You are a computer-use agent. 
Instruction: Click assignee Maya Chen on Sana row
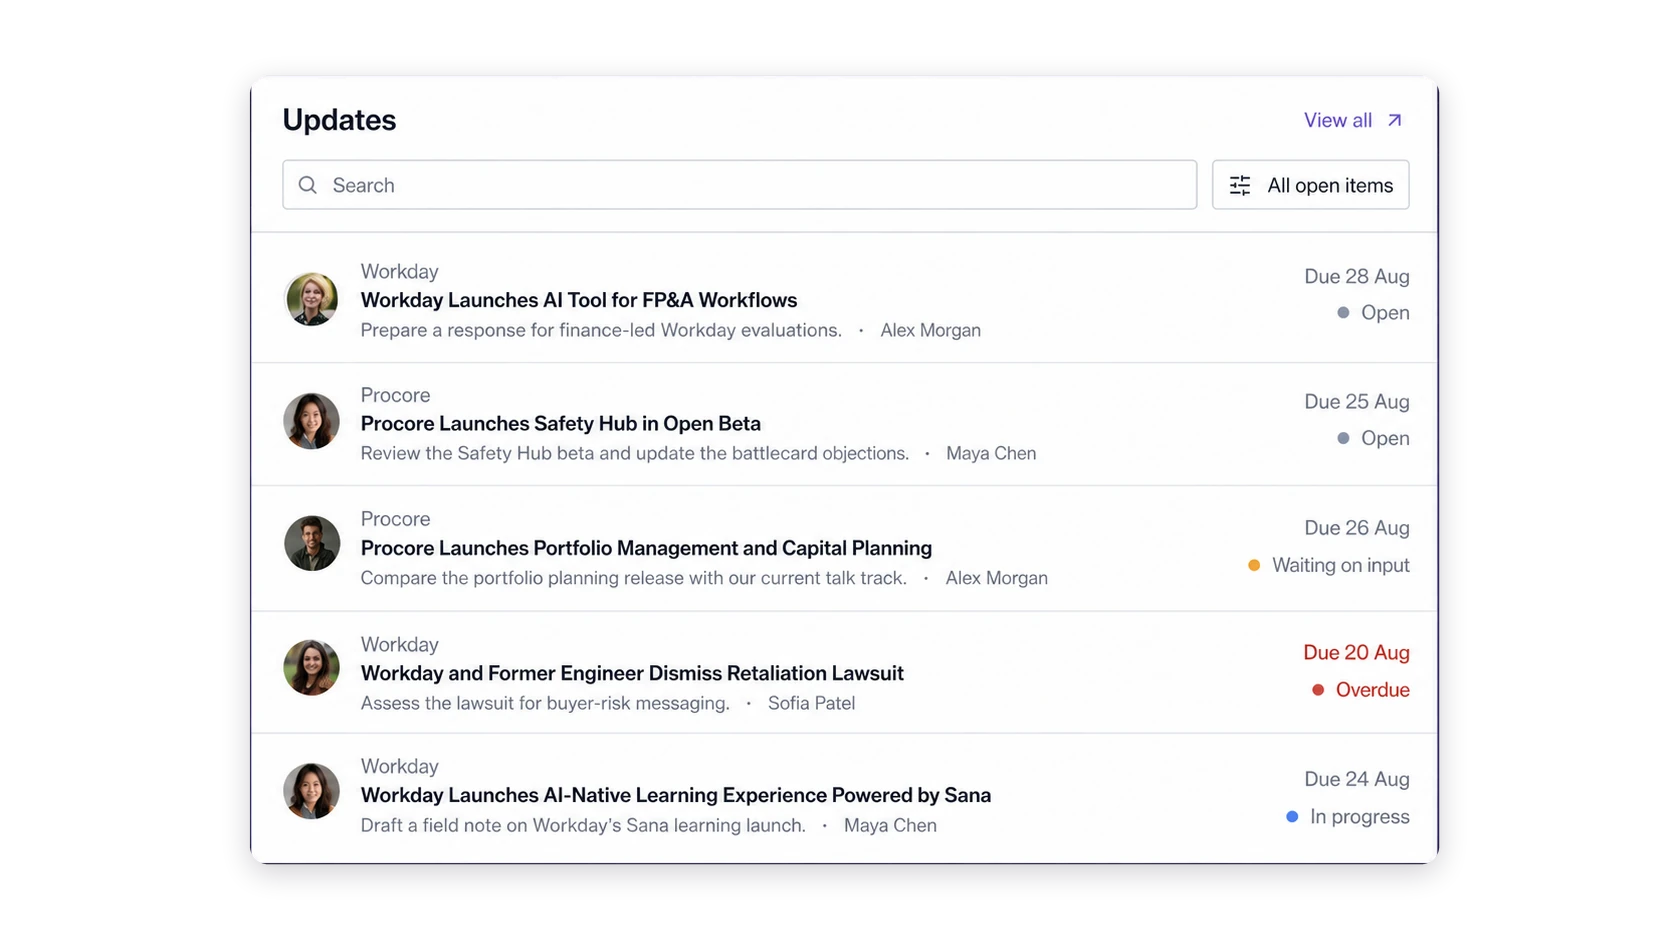[x=890, y=825]
